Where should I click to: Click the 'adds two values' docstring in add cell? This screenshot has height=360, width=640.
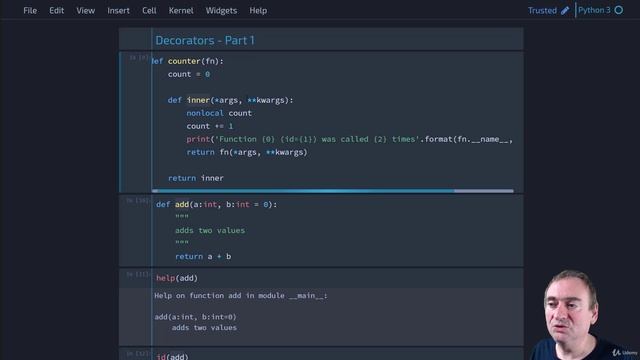click(210, 231)
